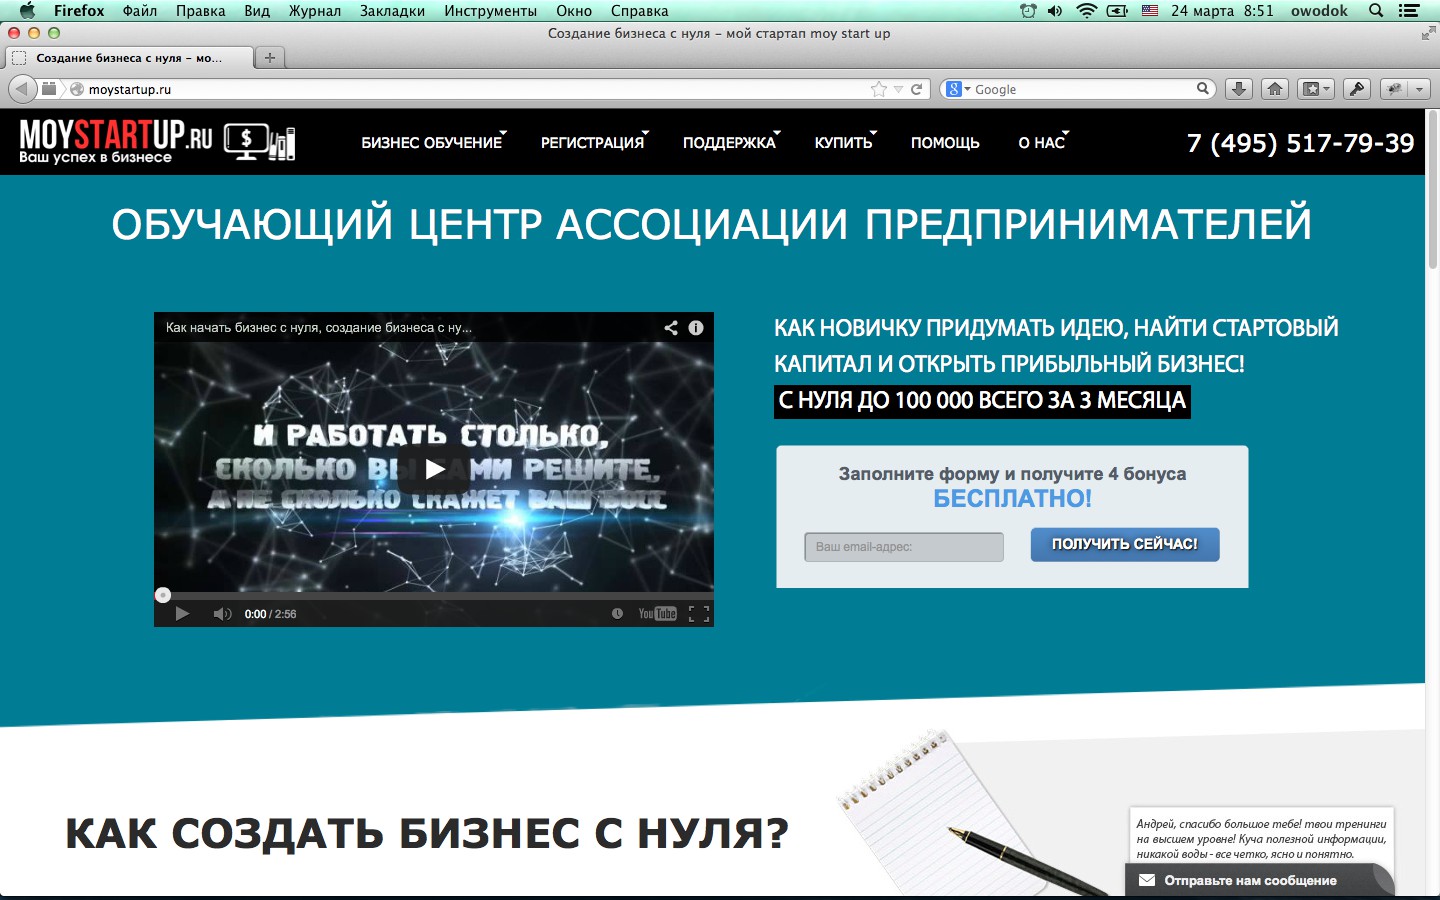The height and width of the screenshot is (900, 1440).
Task: Open Spotlight search in the menu bar
Action: pyautogui.click(x=1376, y=11)
